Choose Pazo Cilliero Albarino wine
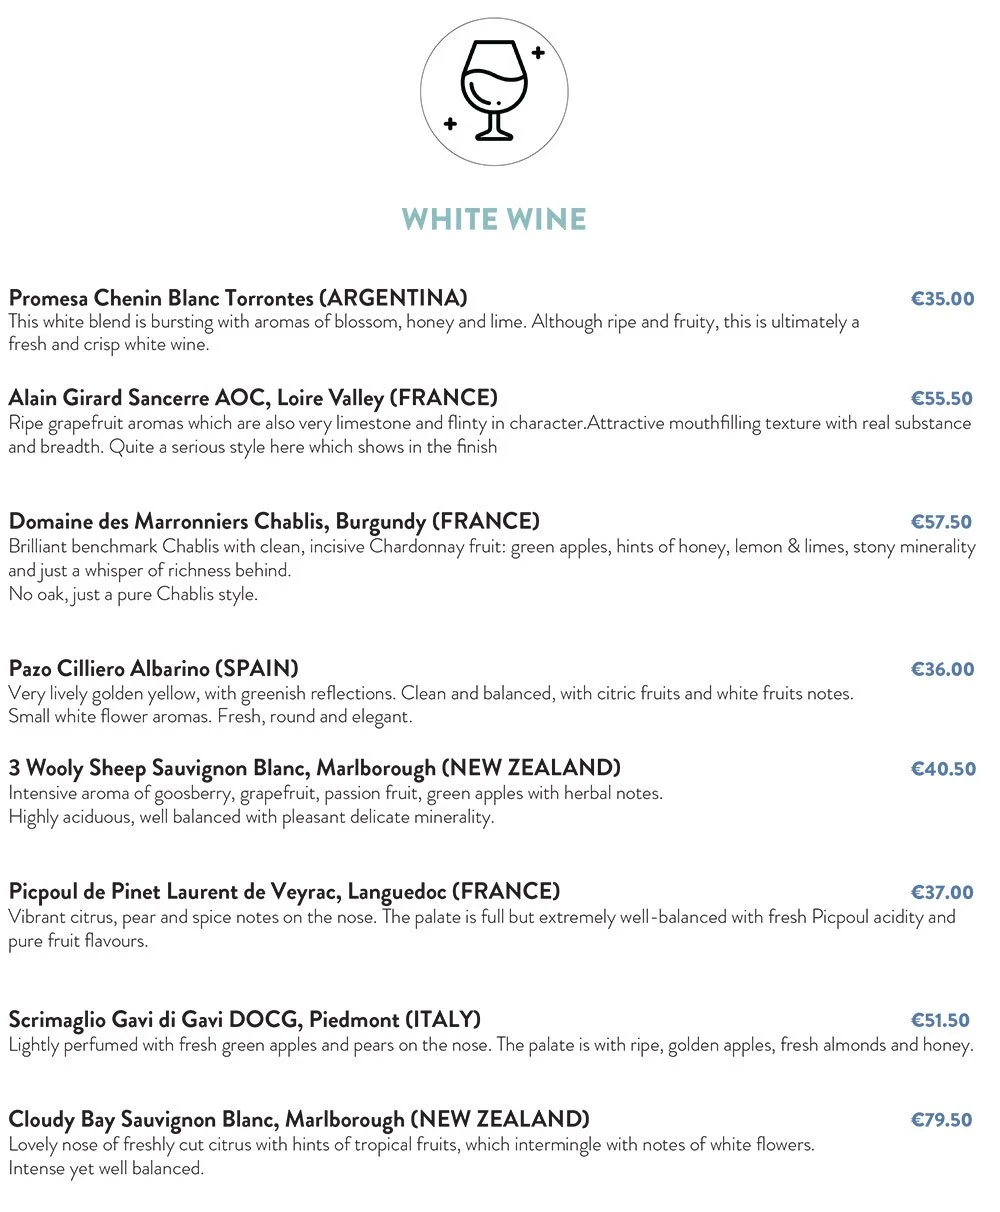Viewport: 1000px width, 1212px height. click(153, 668)
